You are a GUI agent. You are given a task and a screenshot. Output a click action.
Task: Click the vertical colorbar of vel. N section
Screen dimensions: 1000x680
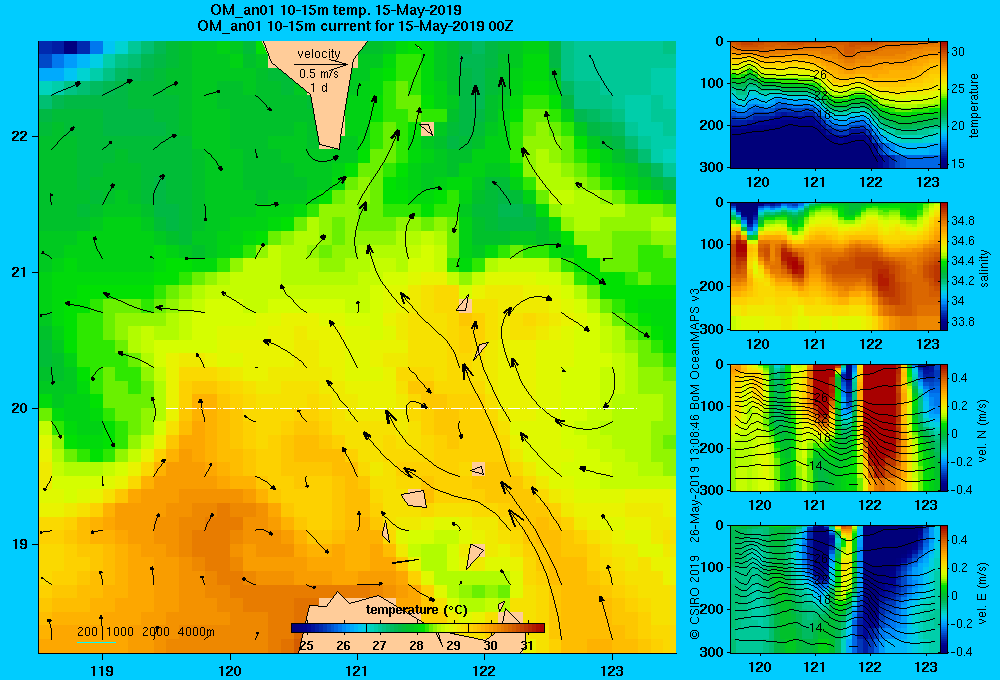click(945, 427)
